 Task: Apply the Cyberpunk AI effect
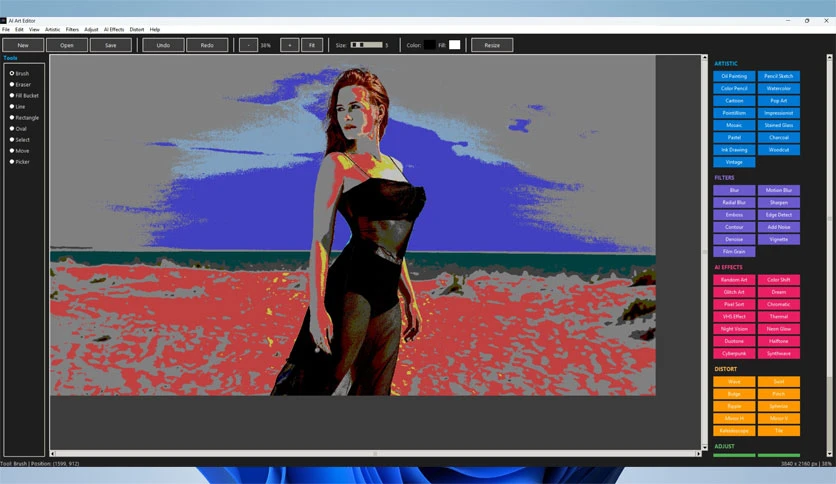(734, 353)
